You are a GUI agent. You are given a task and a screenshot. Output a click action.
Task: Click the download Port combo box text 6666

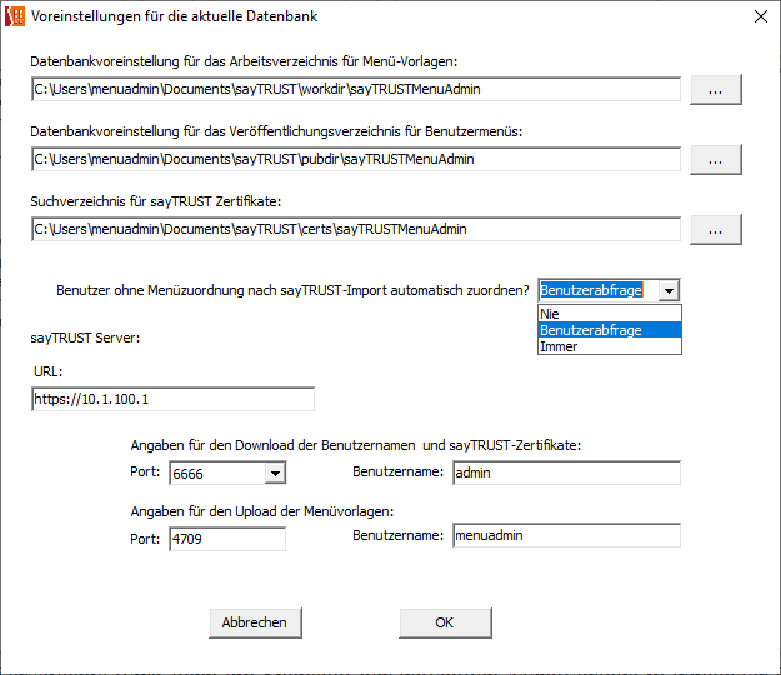coord(217,473)
